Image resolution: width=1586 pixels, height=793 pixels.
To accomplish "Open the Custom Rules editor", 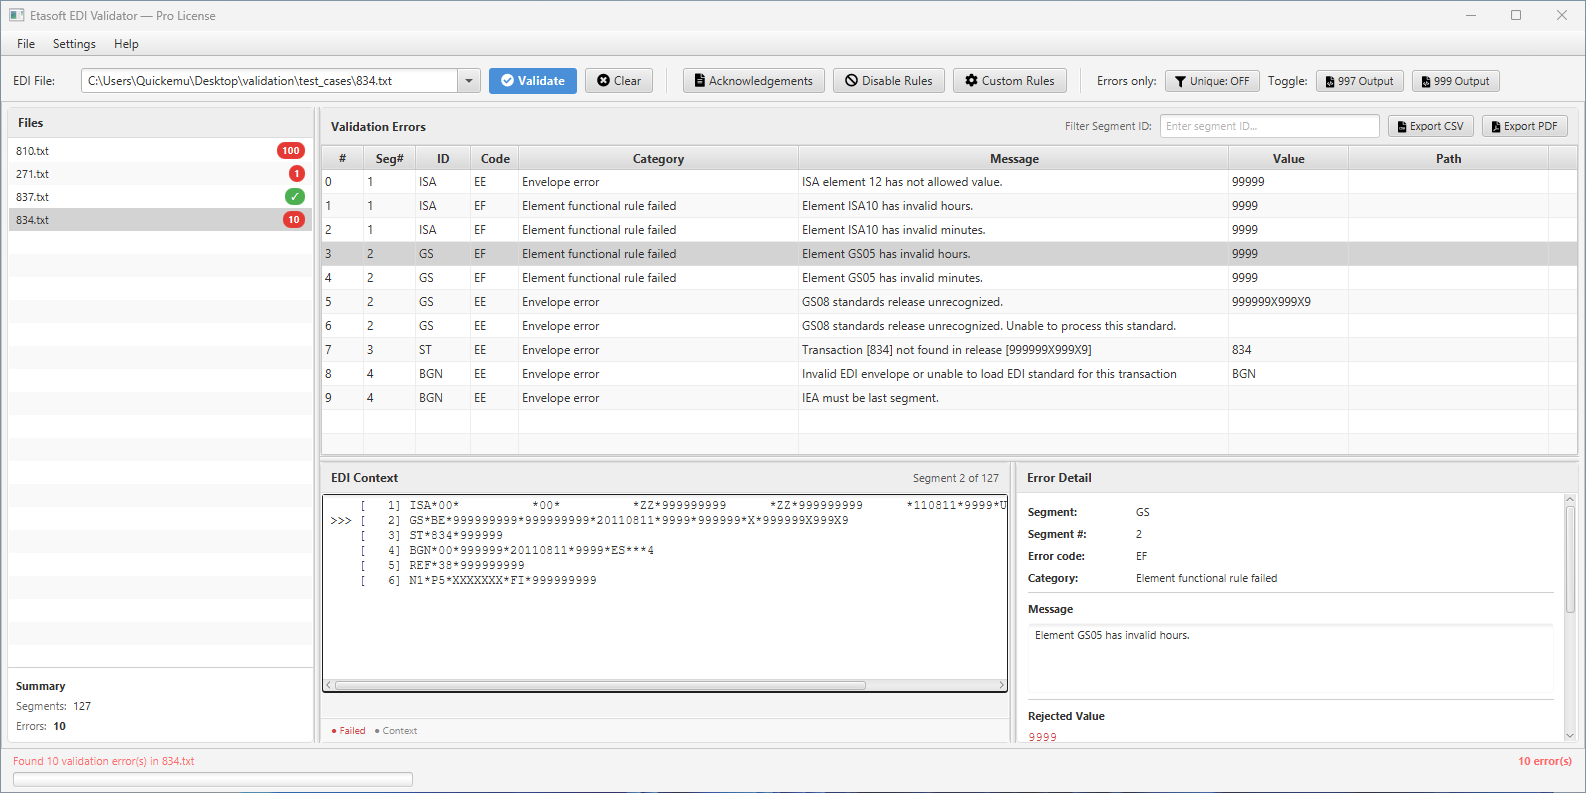I will [1010, 81].
